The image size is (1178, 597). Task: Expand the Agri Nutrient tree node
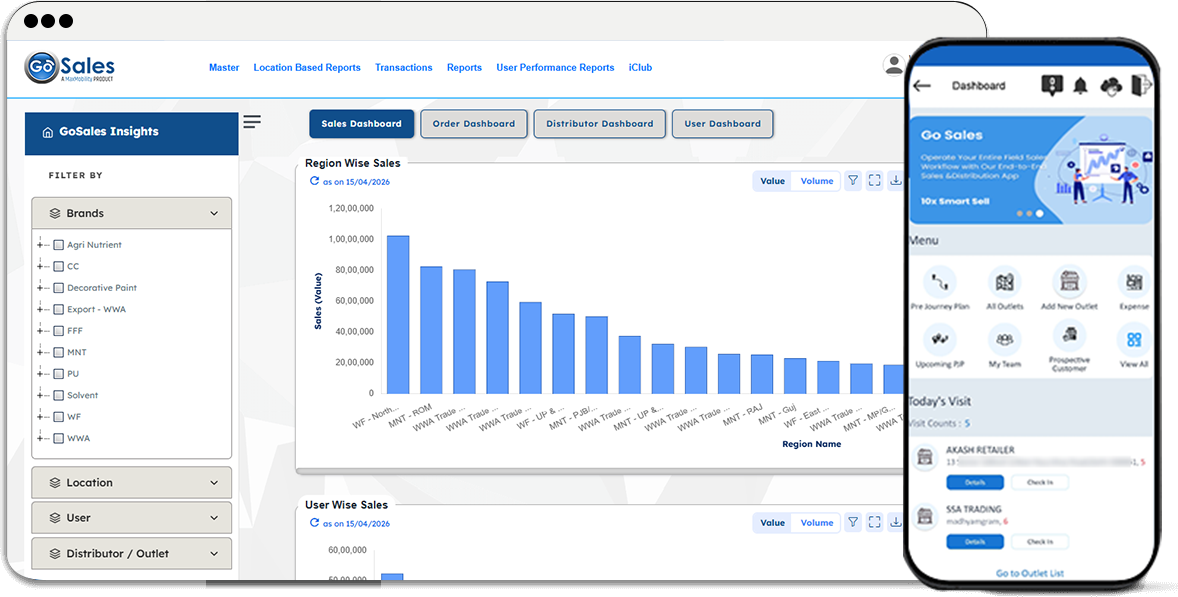coord(40,245)
